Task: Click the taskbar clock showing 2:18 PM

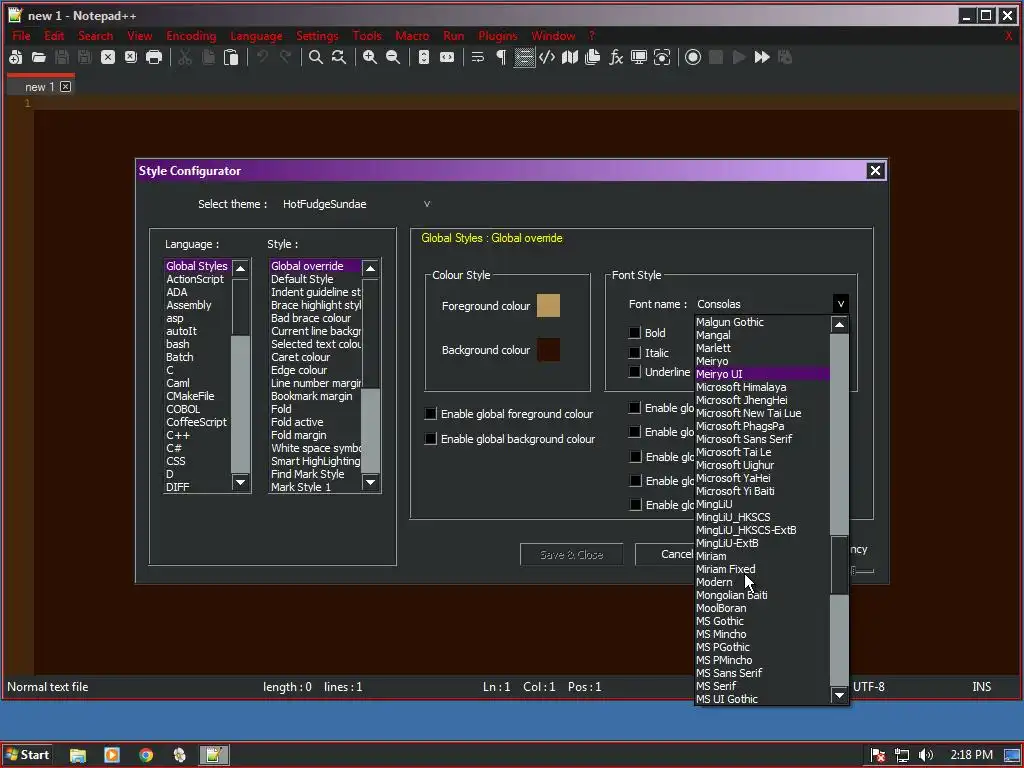Action: point(971,755)
